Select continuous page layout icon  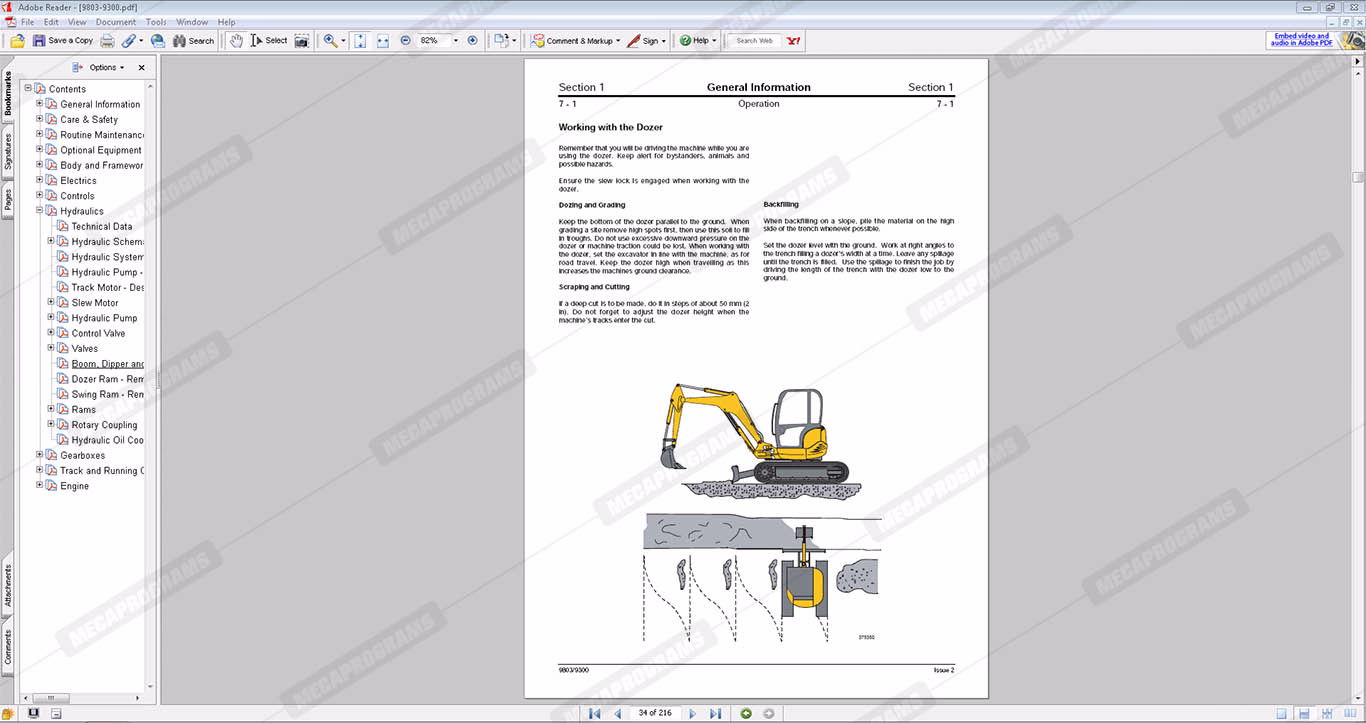[1304, 713]
